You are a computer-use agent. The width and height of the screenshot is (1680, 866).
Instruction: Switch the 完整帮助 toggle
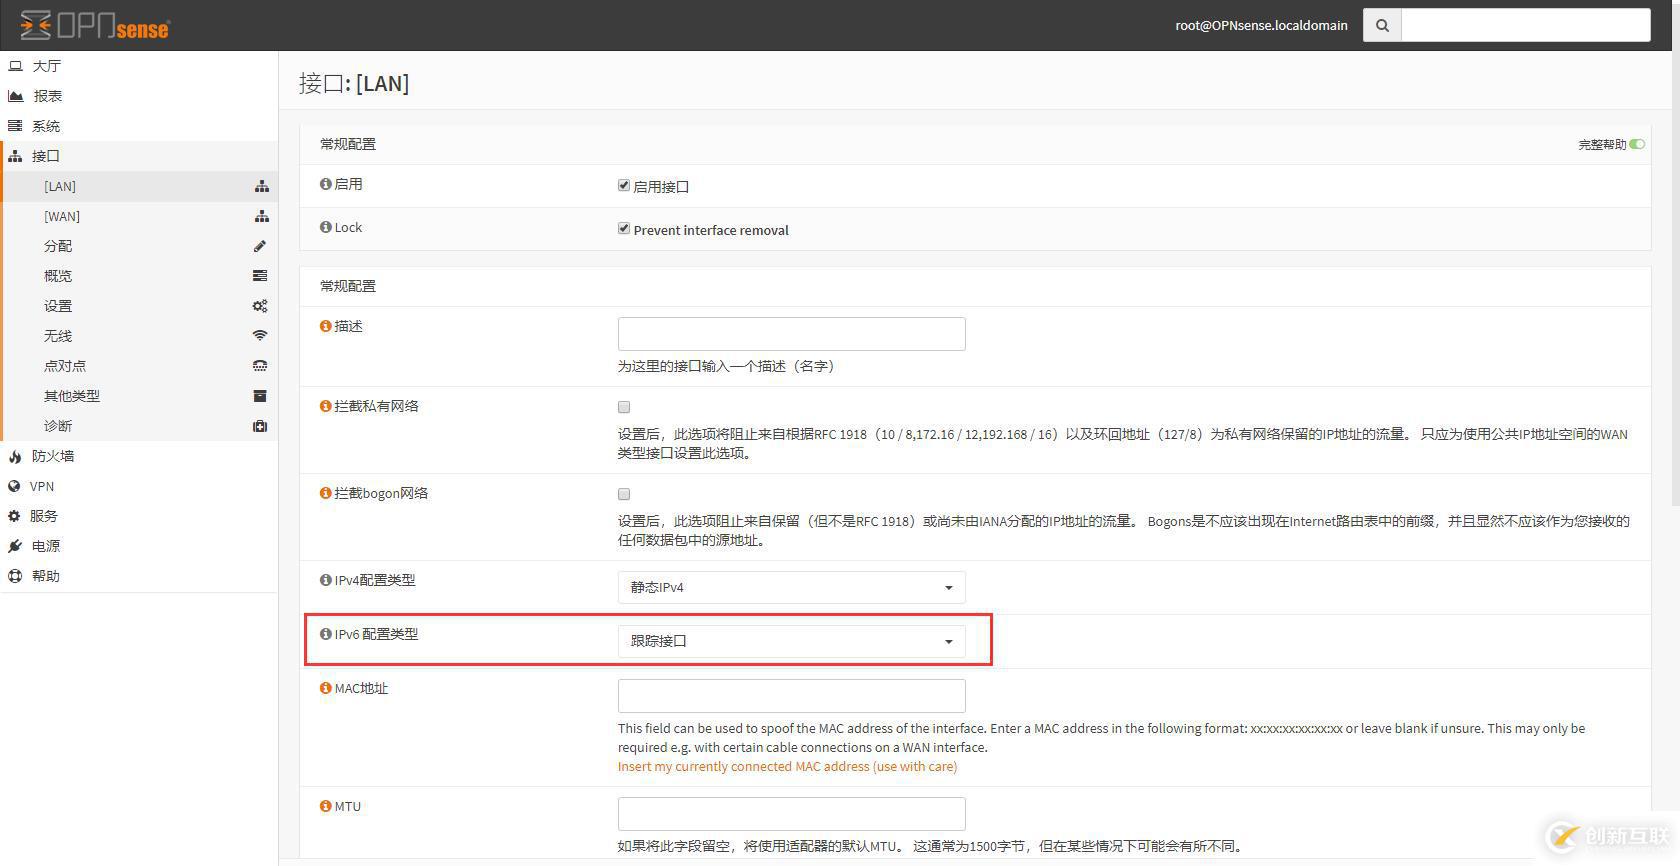(x=1637, y=144)
